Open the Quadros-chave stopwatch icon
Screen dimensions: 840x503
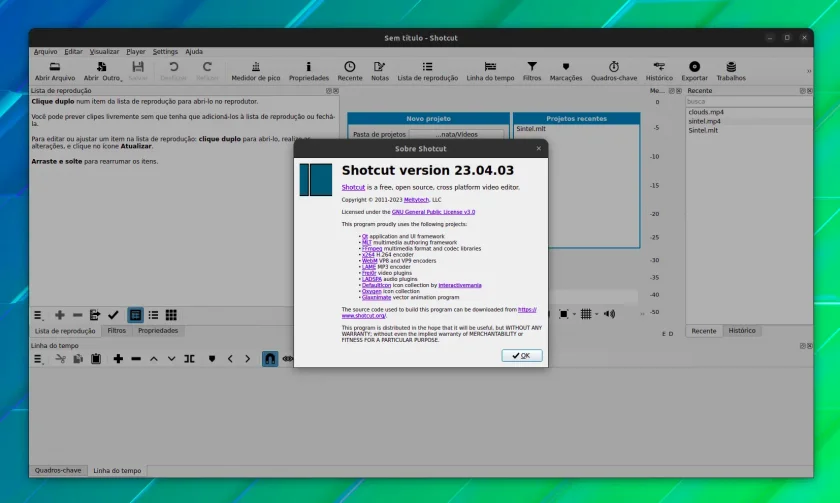[x=614, y=67]
